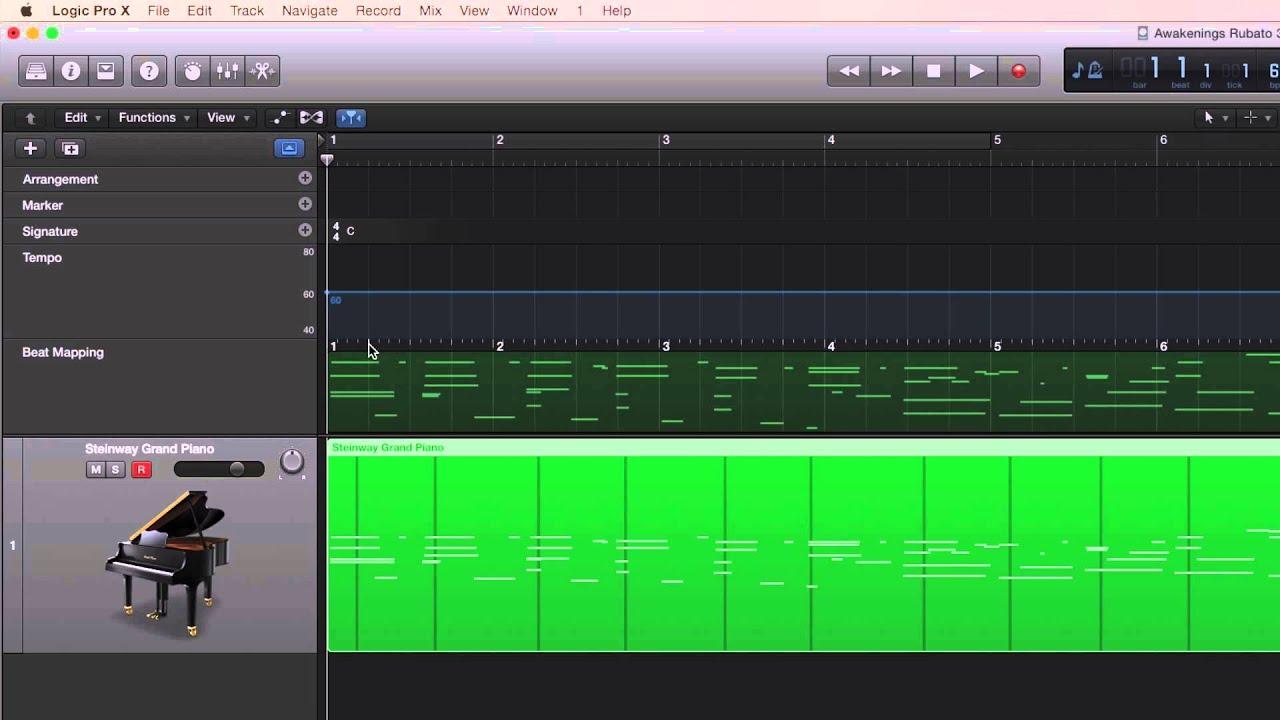Click the Fast Forward button
1280x720 pixels.
pyautogui.click(x=891, y=71)
